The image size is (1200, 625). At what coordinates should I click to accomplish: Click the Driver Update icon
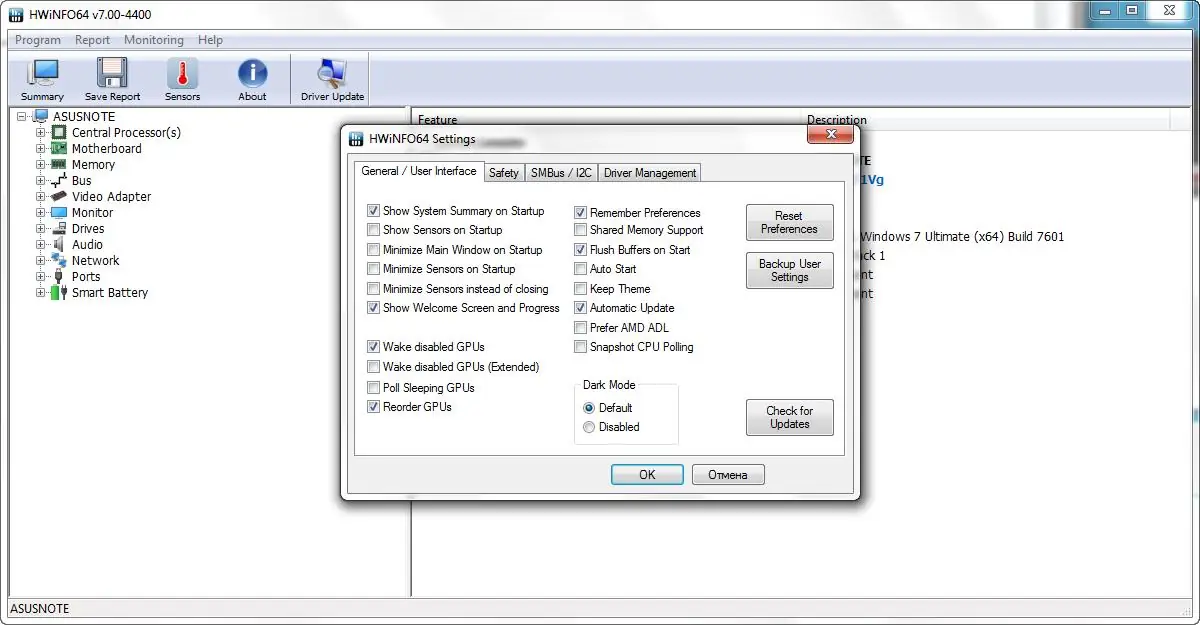(332, 74)
